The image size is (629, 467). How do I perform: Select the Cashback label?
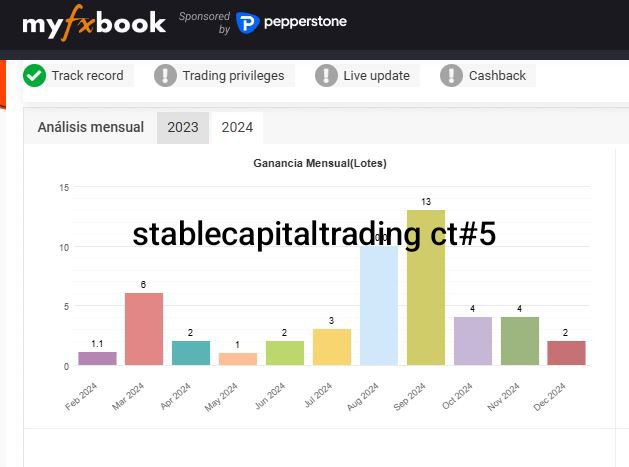point(497,75)
